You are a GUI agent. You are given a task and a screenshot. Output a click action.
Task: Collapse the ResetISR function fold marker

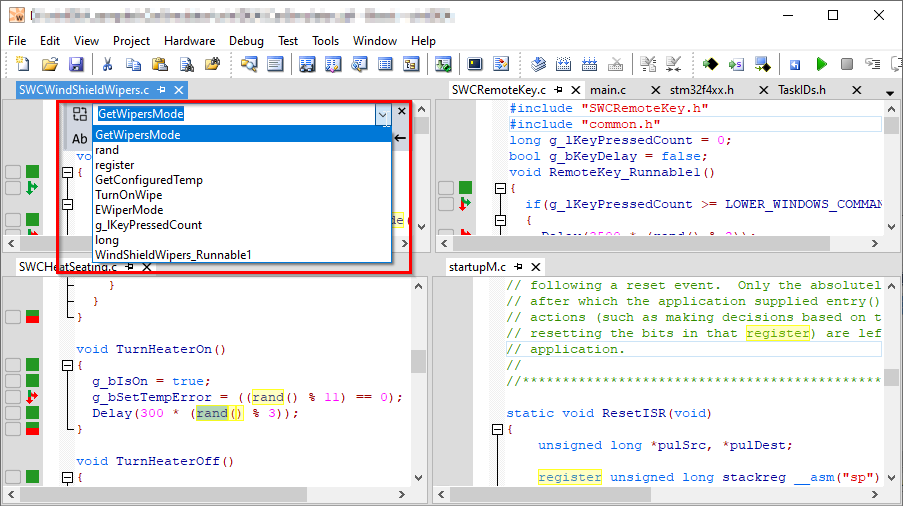coord(497,429)
